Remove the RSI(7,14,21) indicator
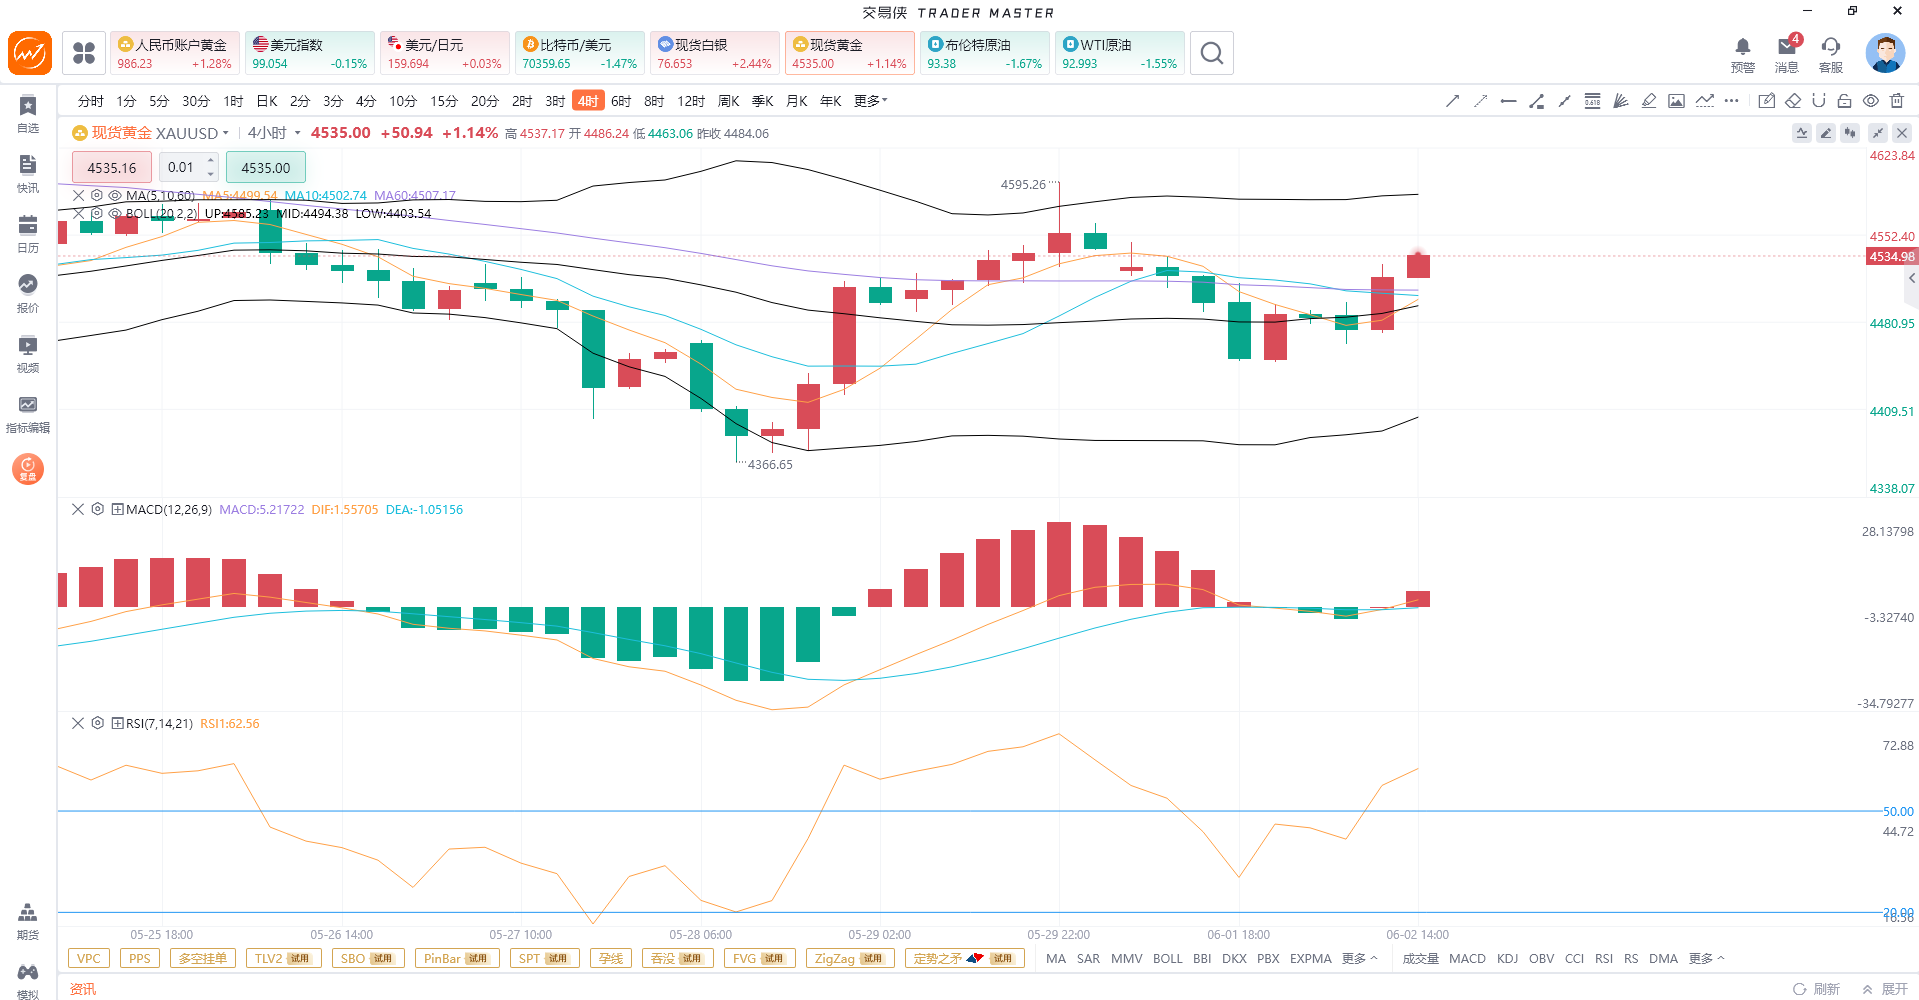Image resolution: width=1919 pixels, height=1000 pixels. (78, 723)
